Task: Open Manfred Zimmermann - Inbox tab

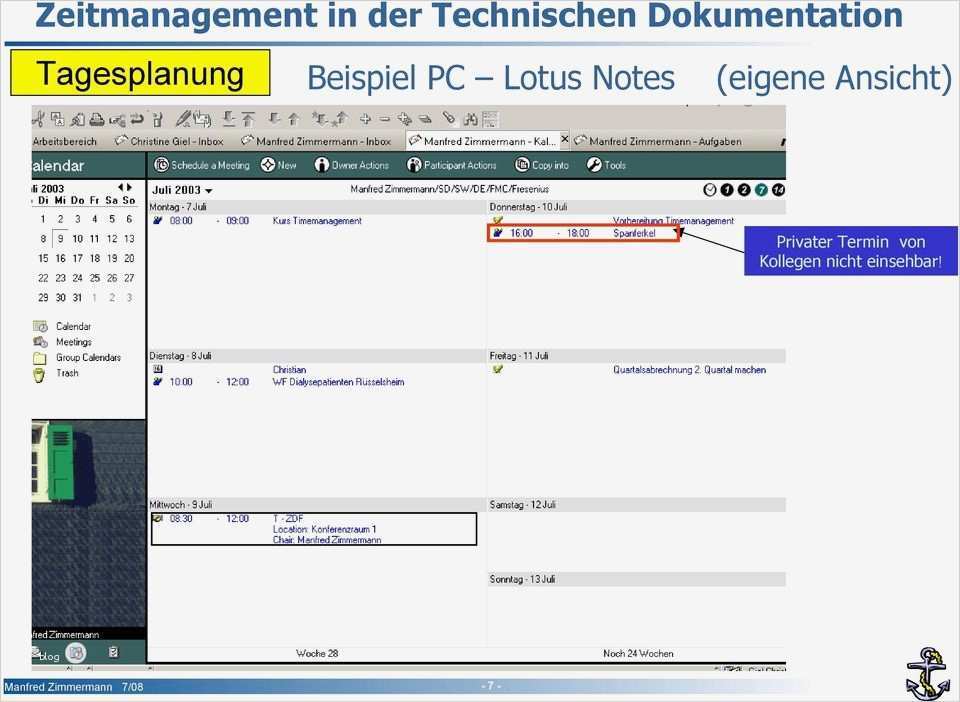Action: coord(317,141)
